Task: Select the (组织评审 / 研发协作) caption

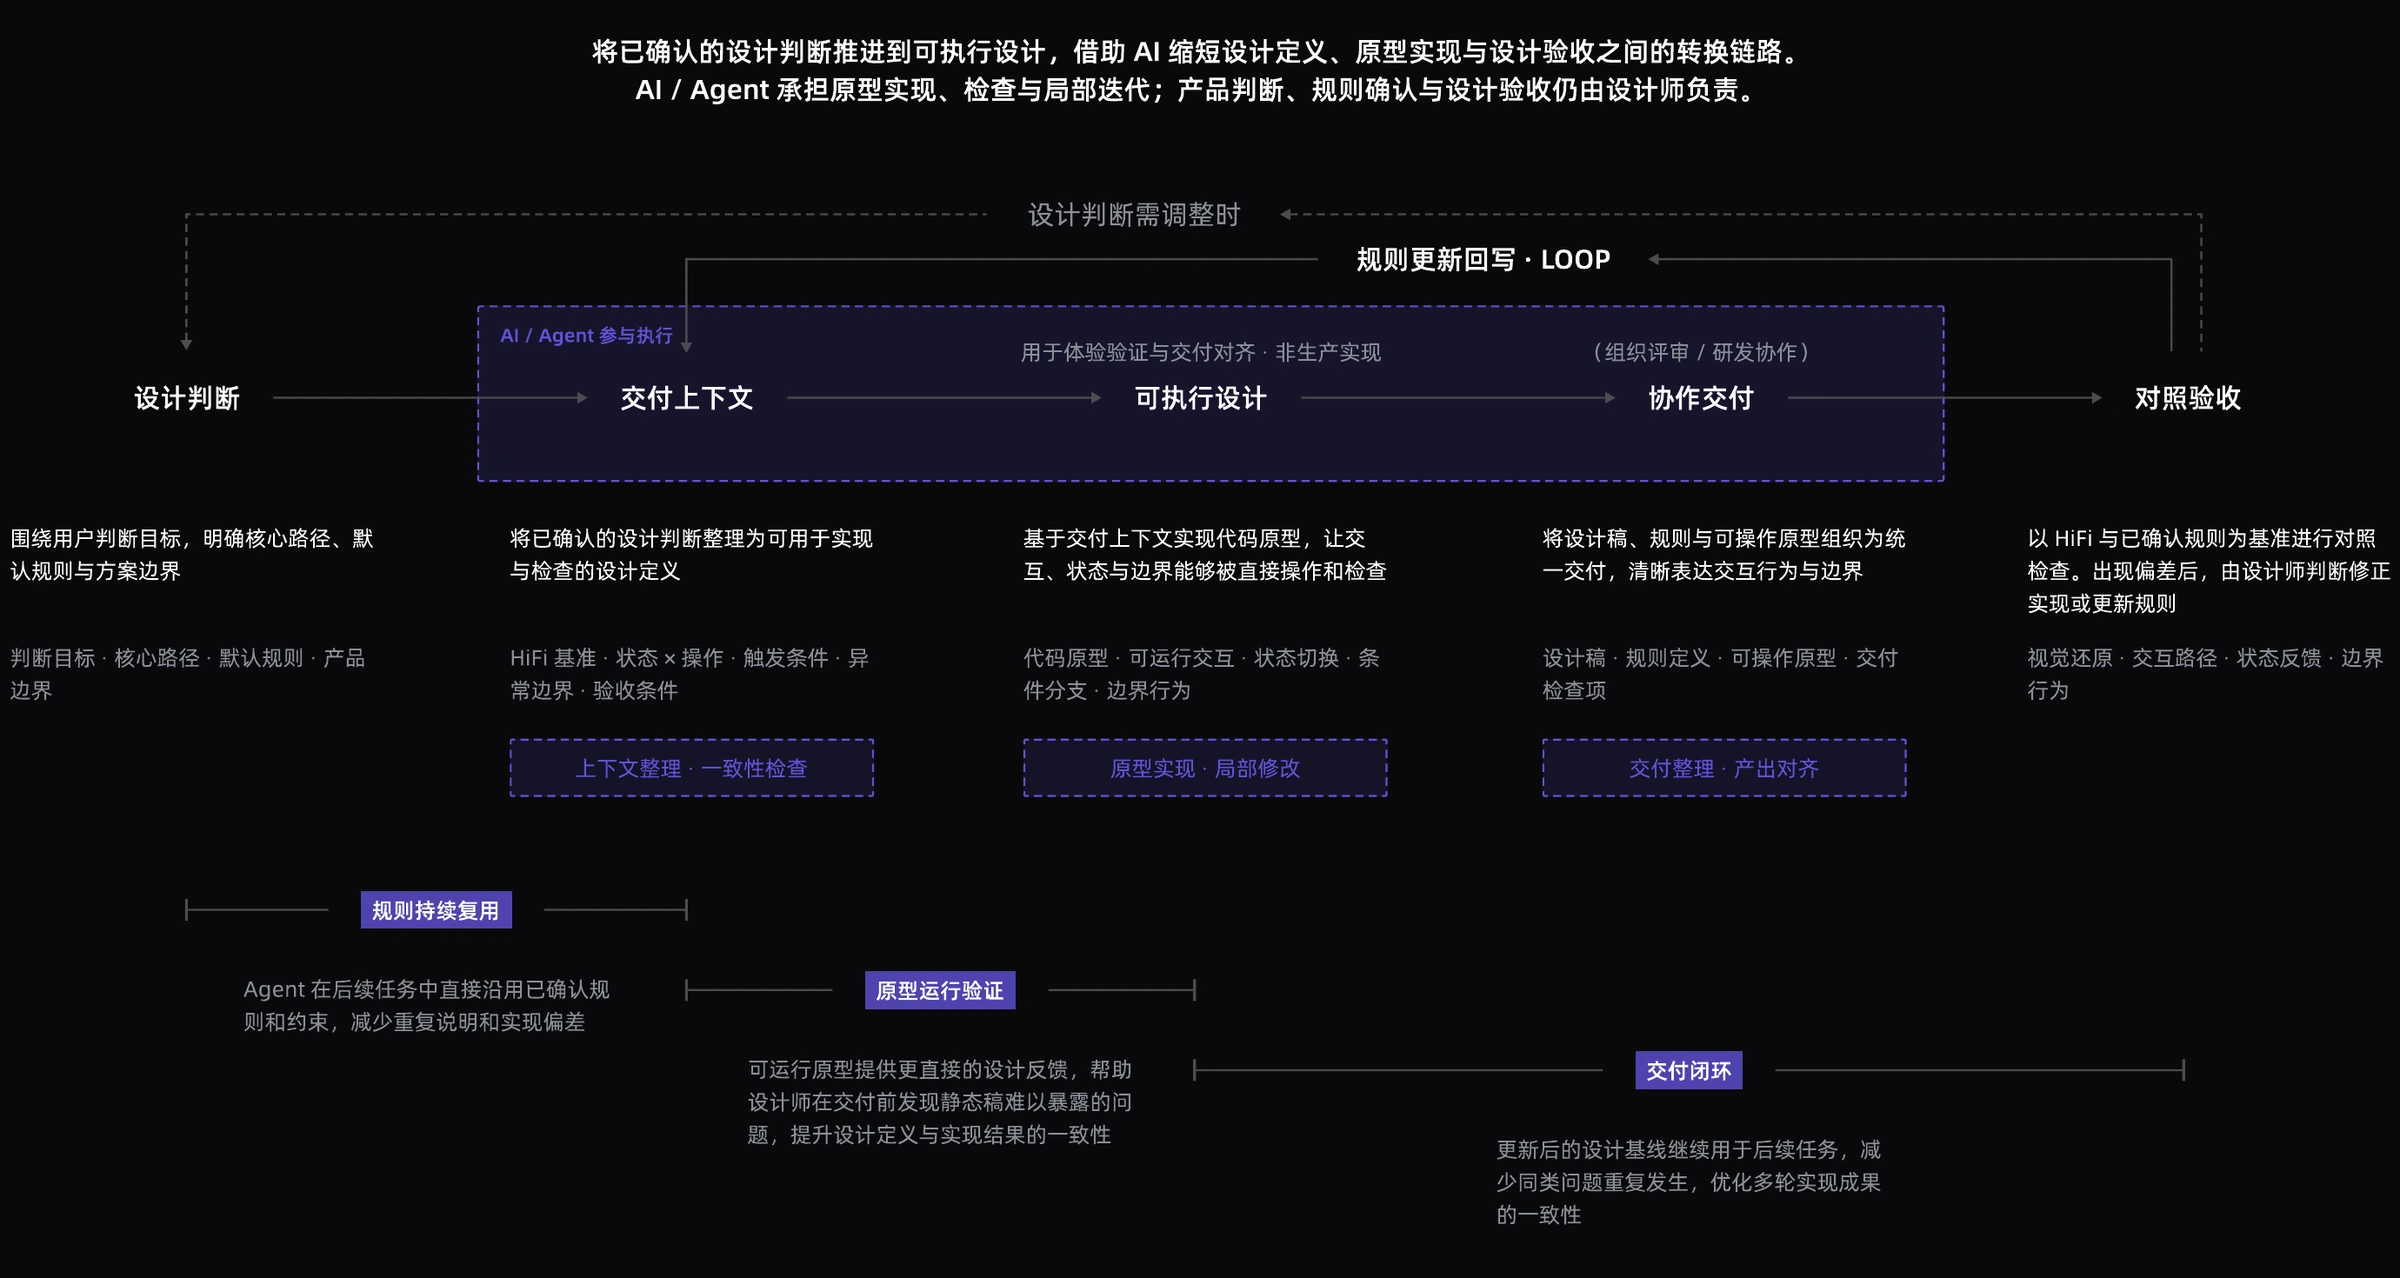Action: tap(1700, 352)
